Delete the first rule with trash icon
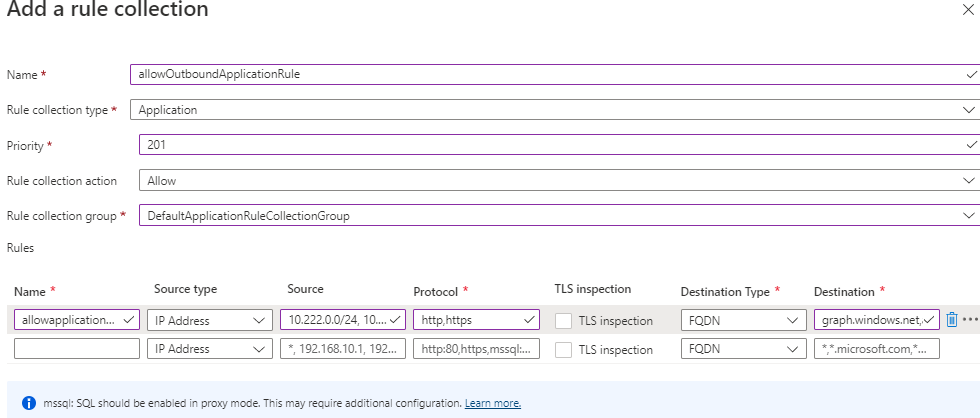980x418 pixels. pyautogui.click(x=951, y=320)
